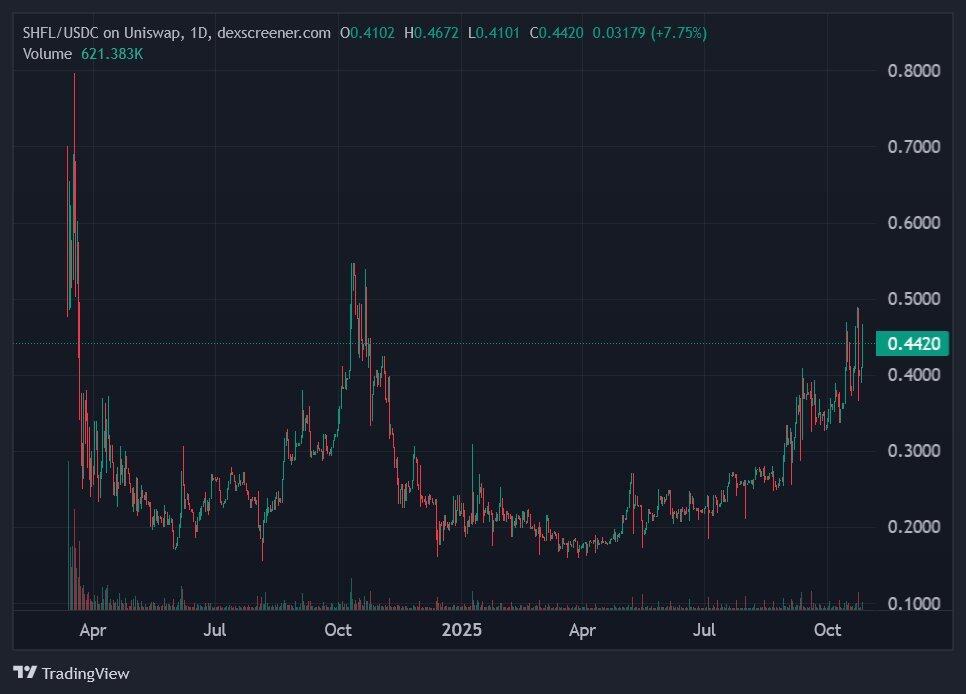Screen dimensions: 966x694
Task: Click the TradingView logo icon
Action: coord(24,673)
